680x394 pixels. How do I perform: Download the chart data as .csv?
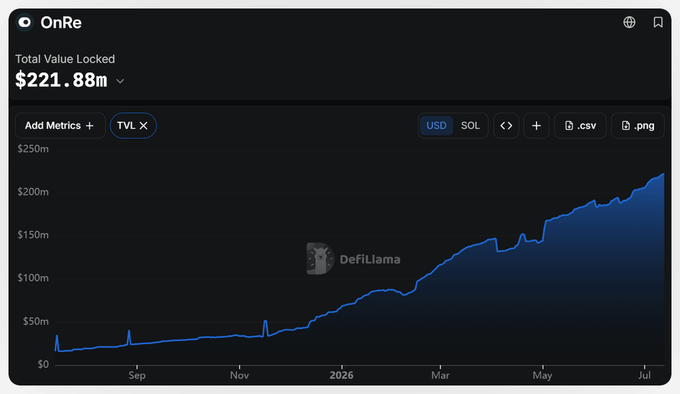pyautogui.click(x=580, y=126)
